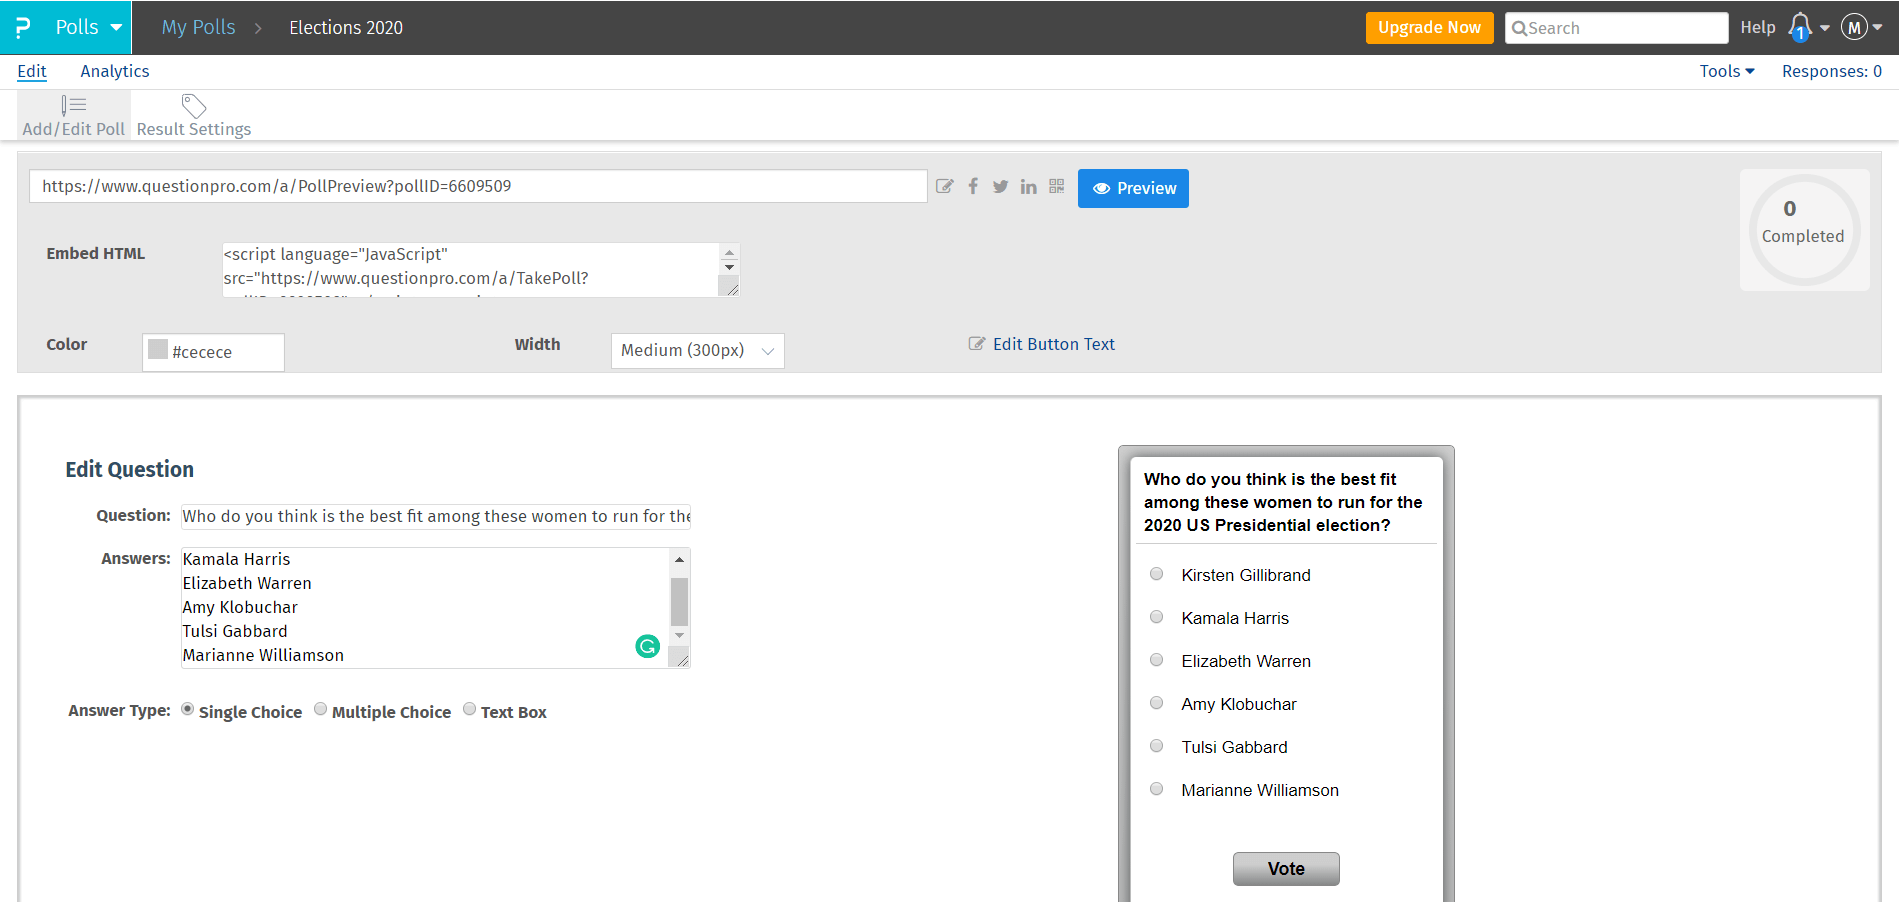
Task: Select Elizabeth Warren radio in preview
Action: click(x=1157, y=660)
